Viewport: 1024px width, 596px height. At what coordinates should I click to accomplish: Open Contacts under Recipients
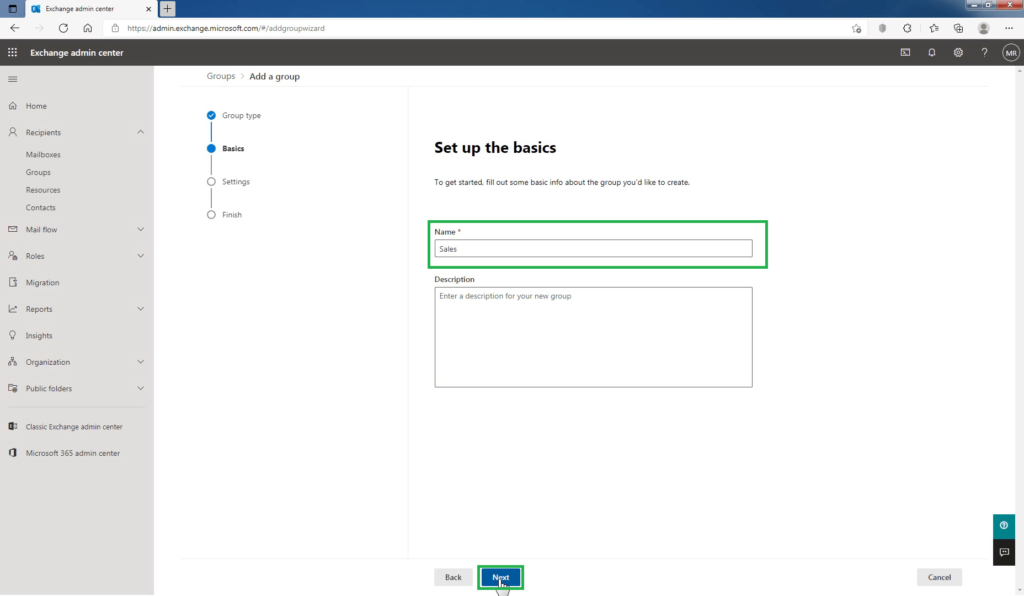click(x=40, y=208)
